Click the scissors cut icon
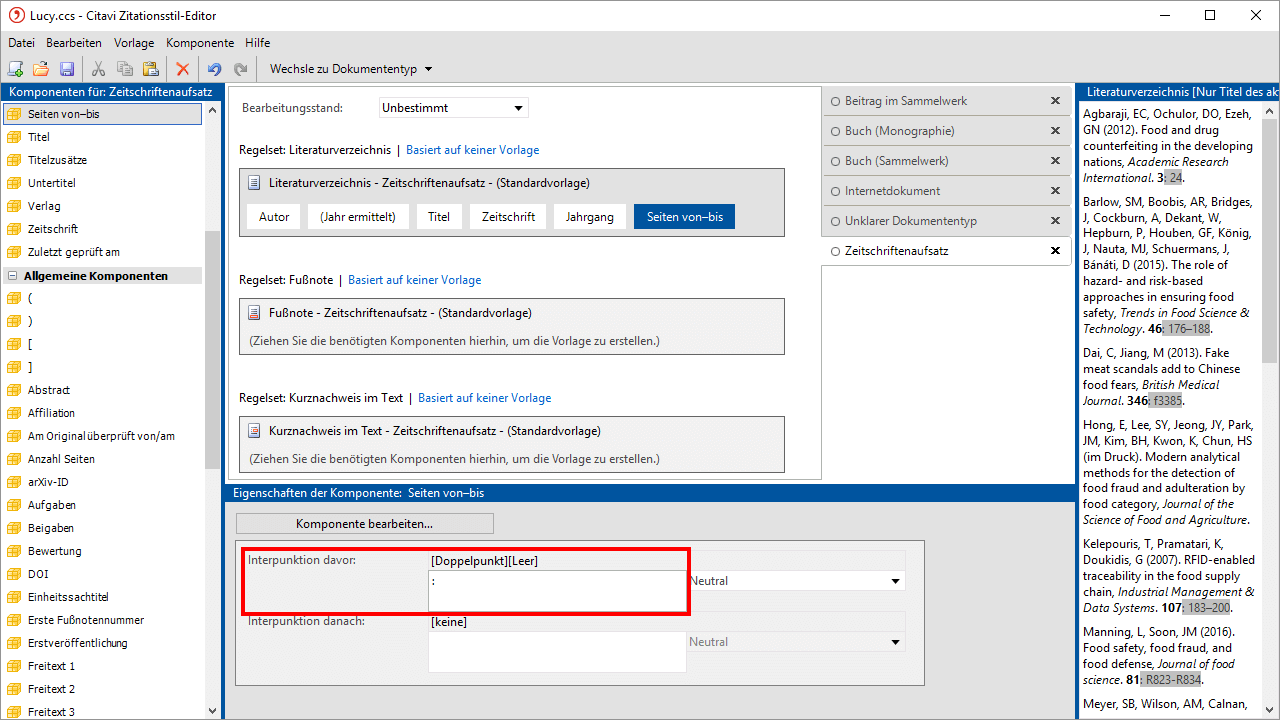 [99, 69]
